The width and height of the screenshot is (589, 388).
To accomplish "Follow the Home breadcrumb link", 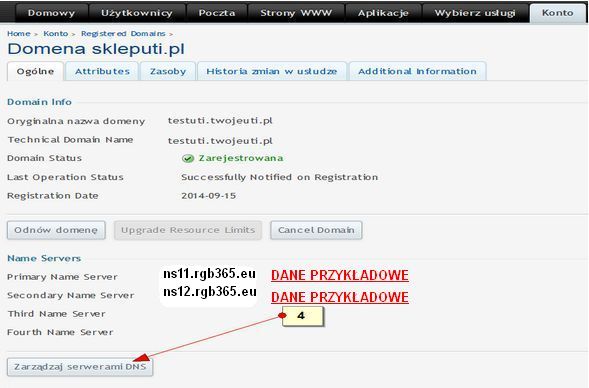I will click(19, 33).
